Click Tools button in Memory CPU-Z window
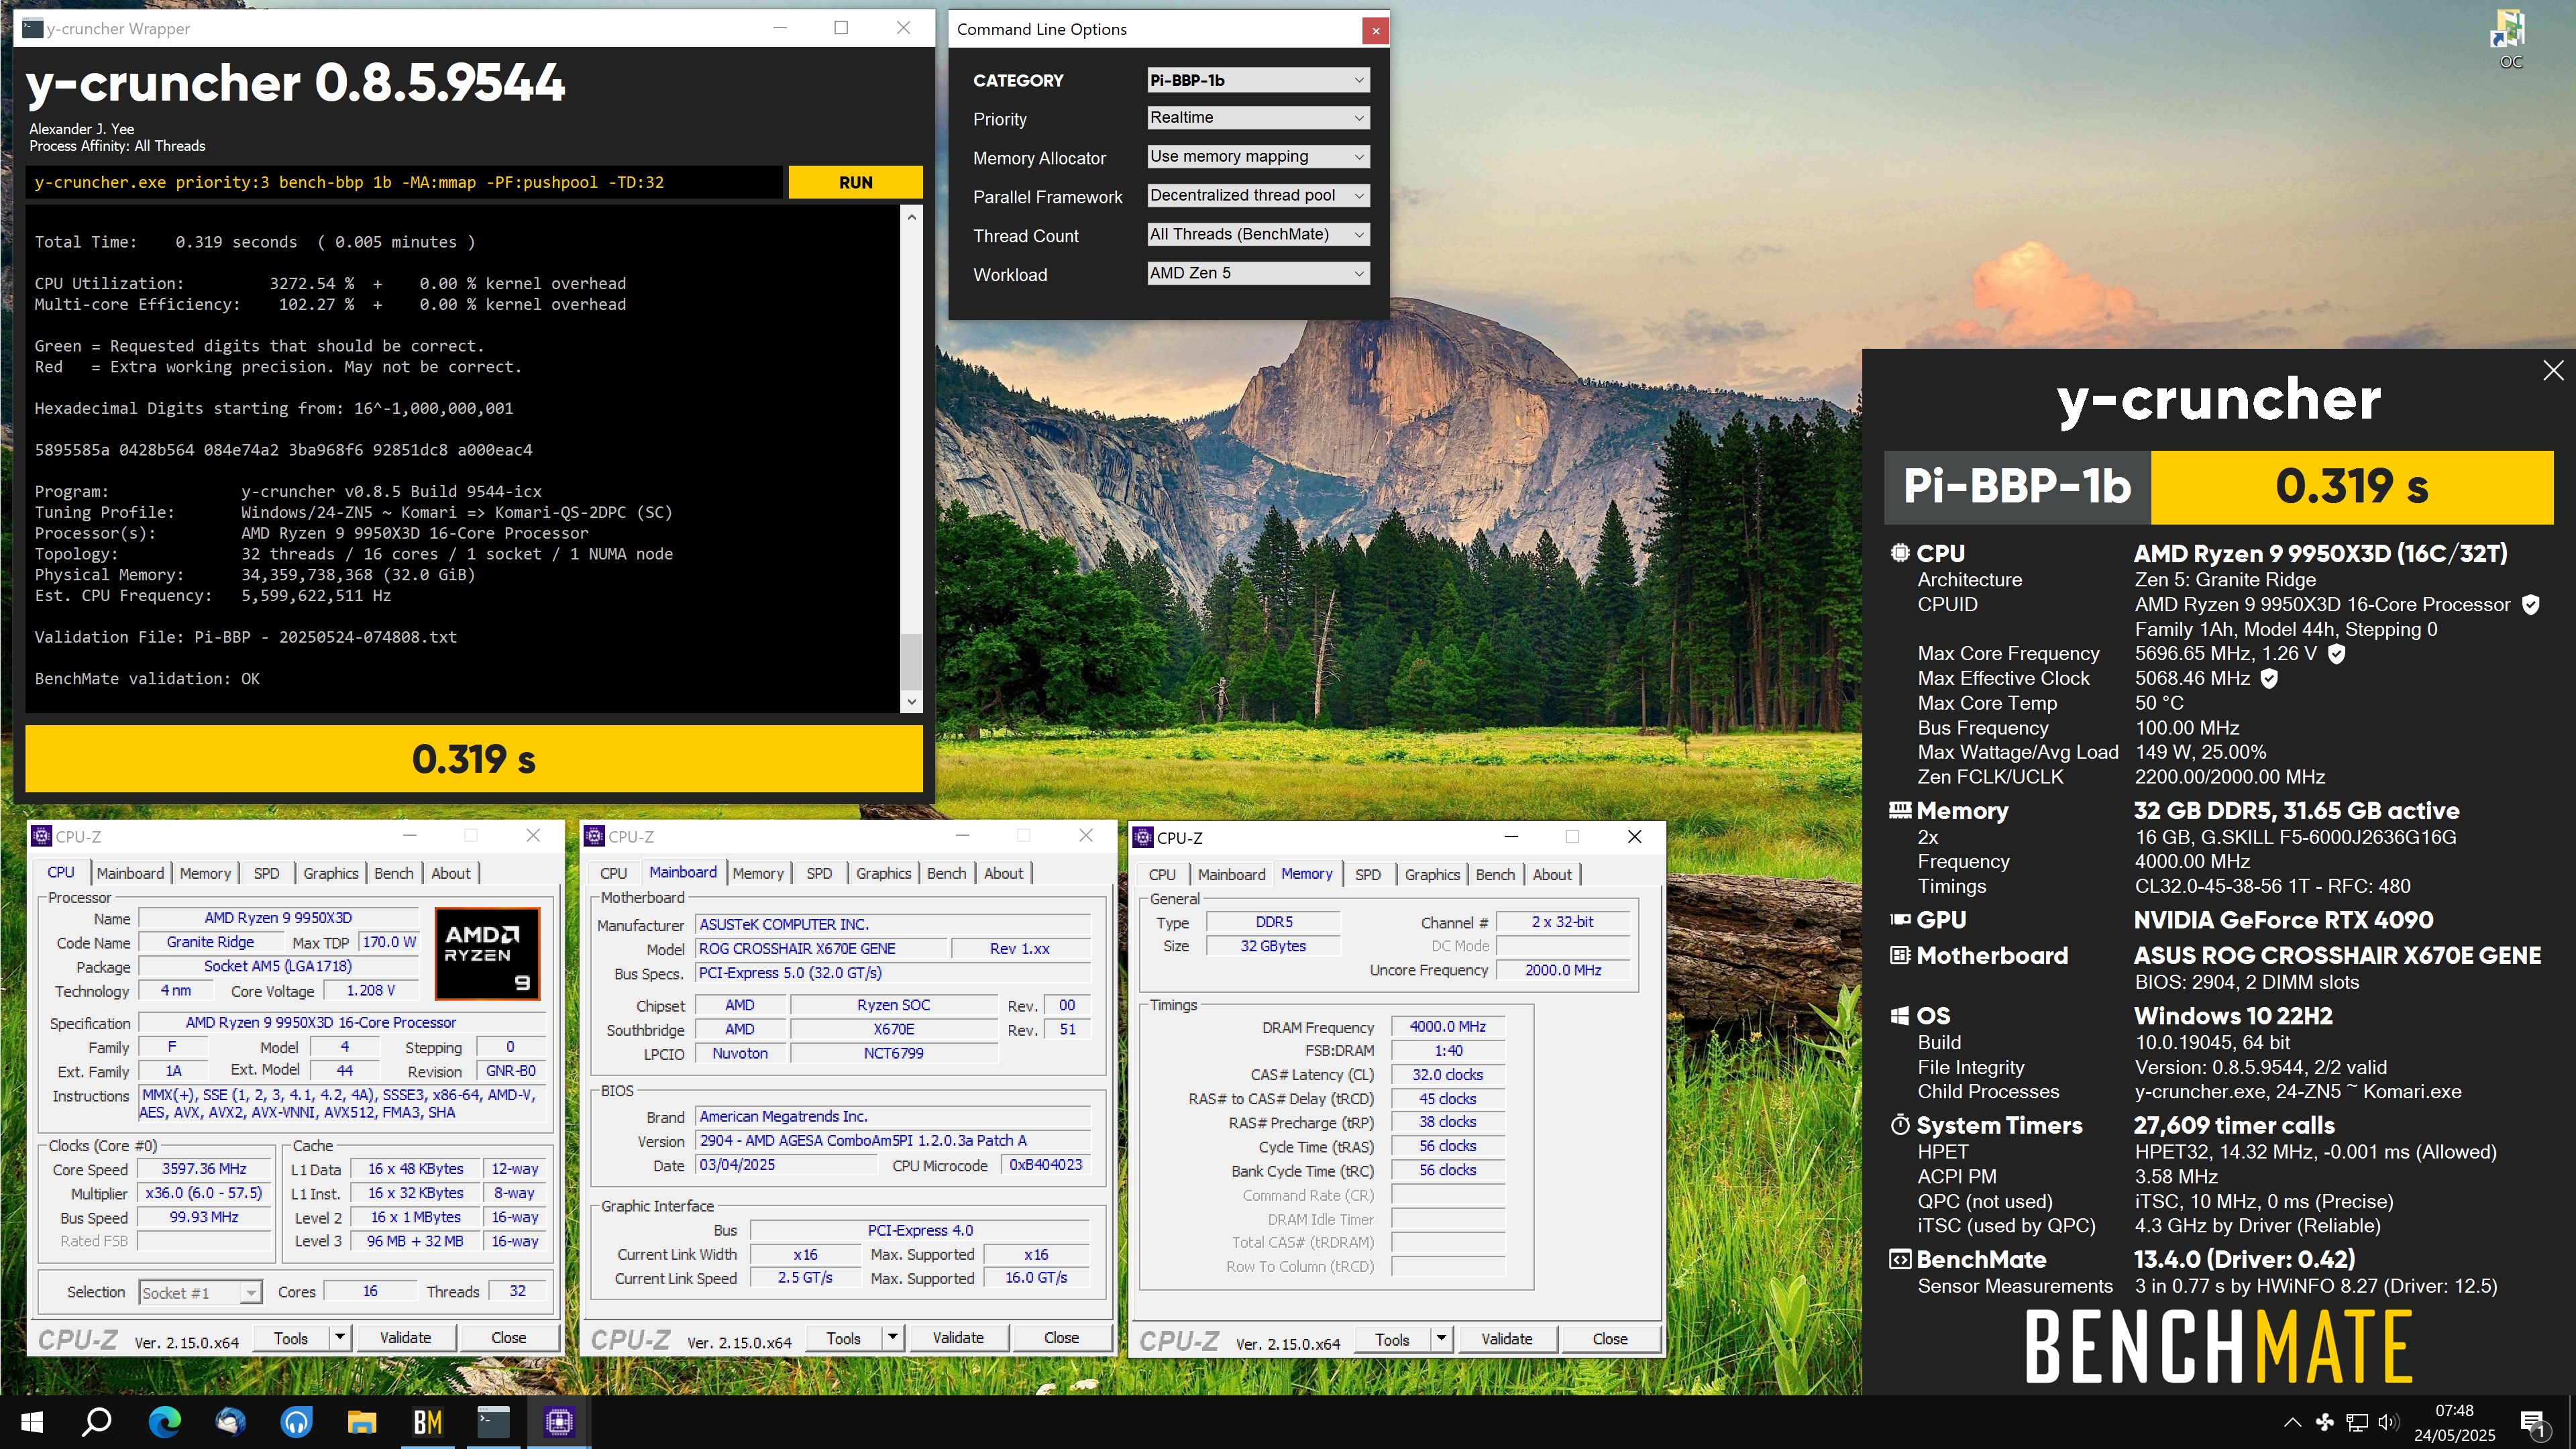2576x1449 pixels. tap(1392, 1338)
